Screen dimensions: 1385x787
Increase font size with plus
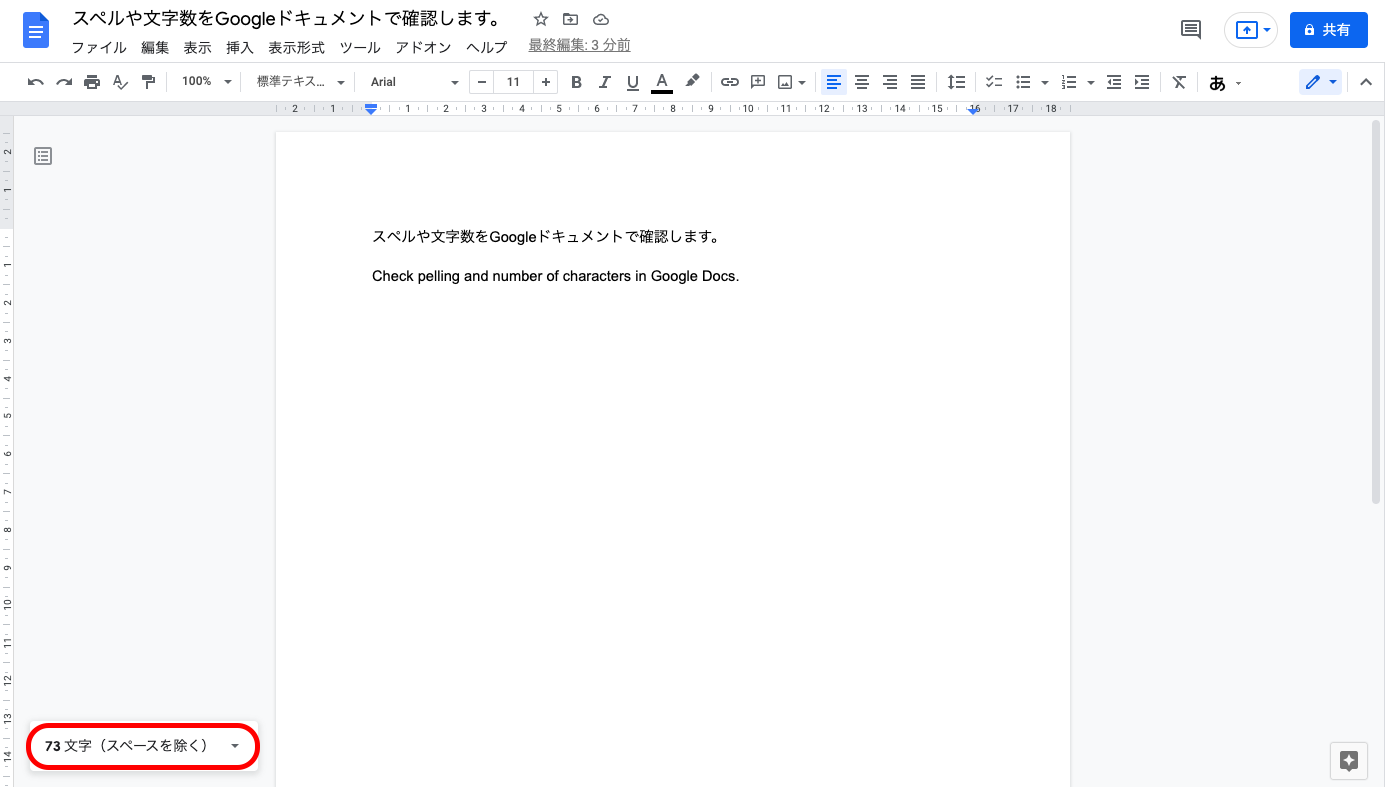[x=545, y=82]
